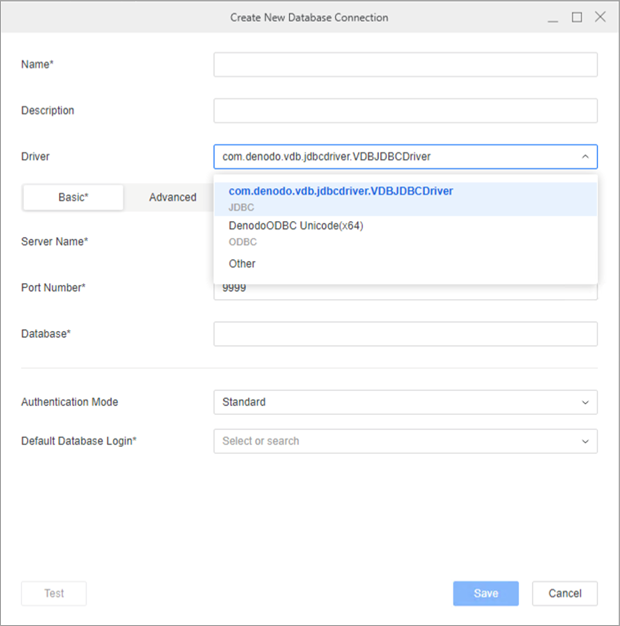Expand the Authentication Mode chevron arrow
Viewport: 620px width, 626px height.
click(585, 402)
